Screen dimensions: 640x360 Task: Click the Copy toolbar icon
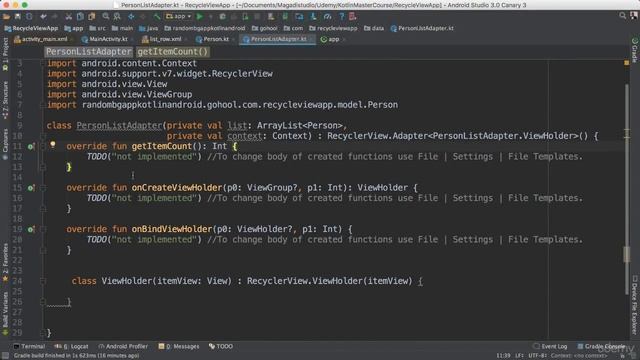click(x=80, y=17)
